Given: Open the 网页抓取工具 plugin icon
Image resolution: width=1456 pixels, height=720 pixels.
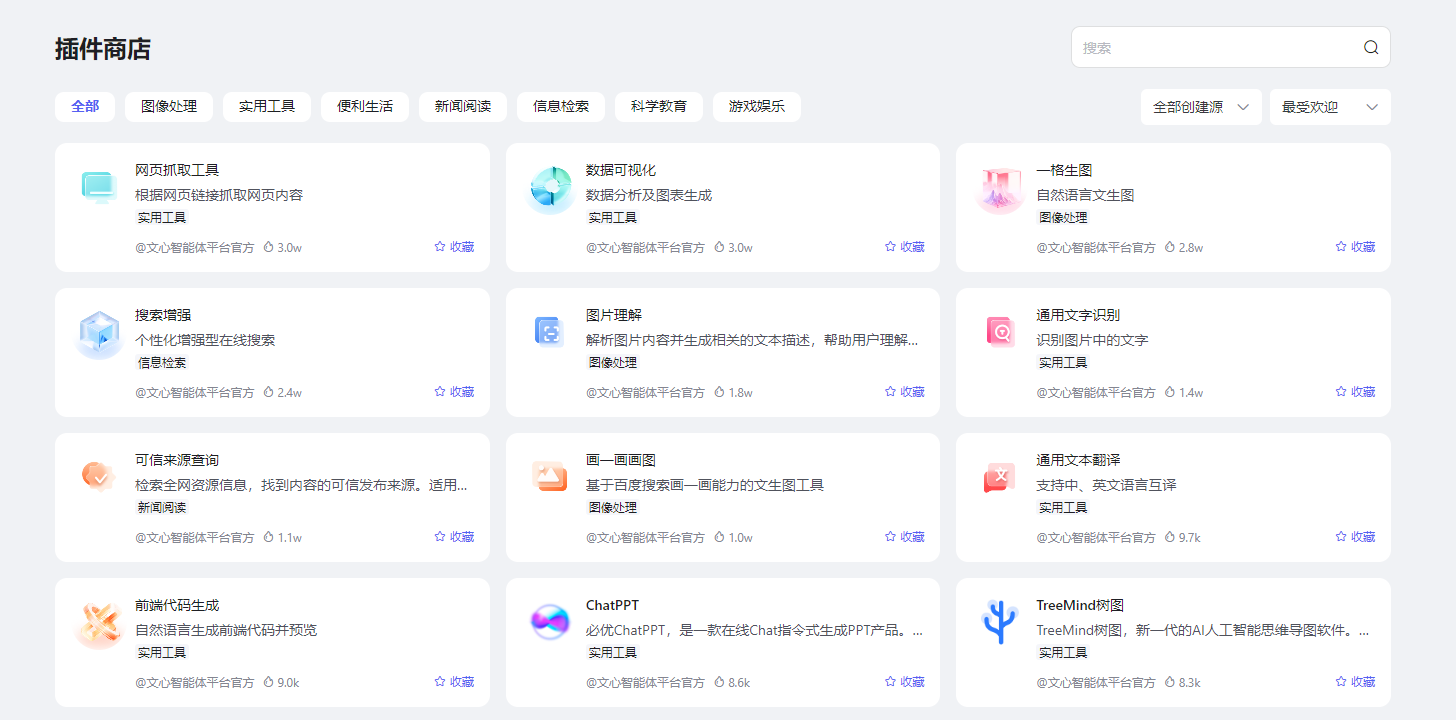Looking at the screenshot, I should coord(99,189).
